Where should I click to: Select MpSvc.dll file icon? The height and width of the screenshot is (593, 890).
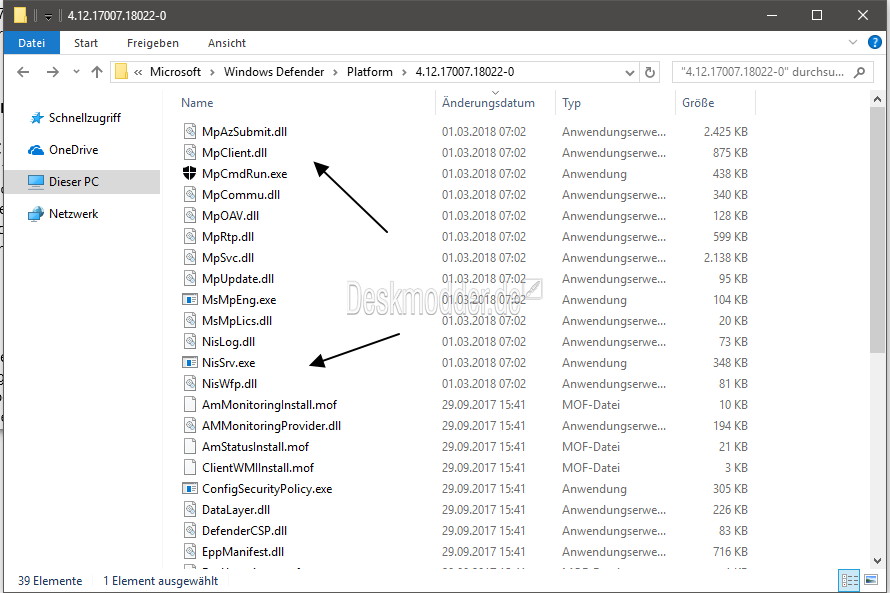click(x=190, y=258)
